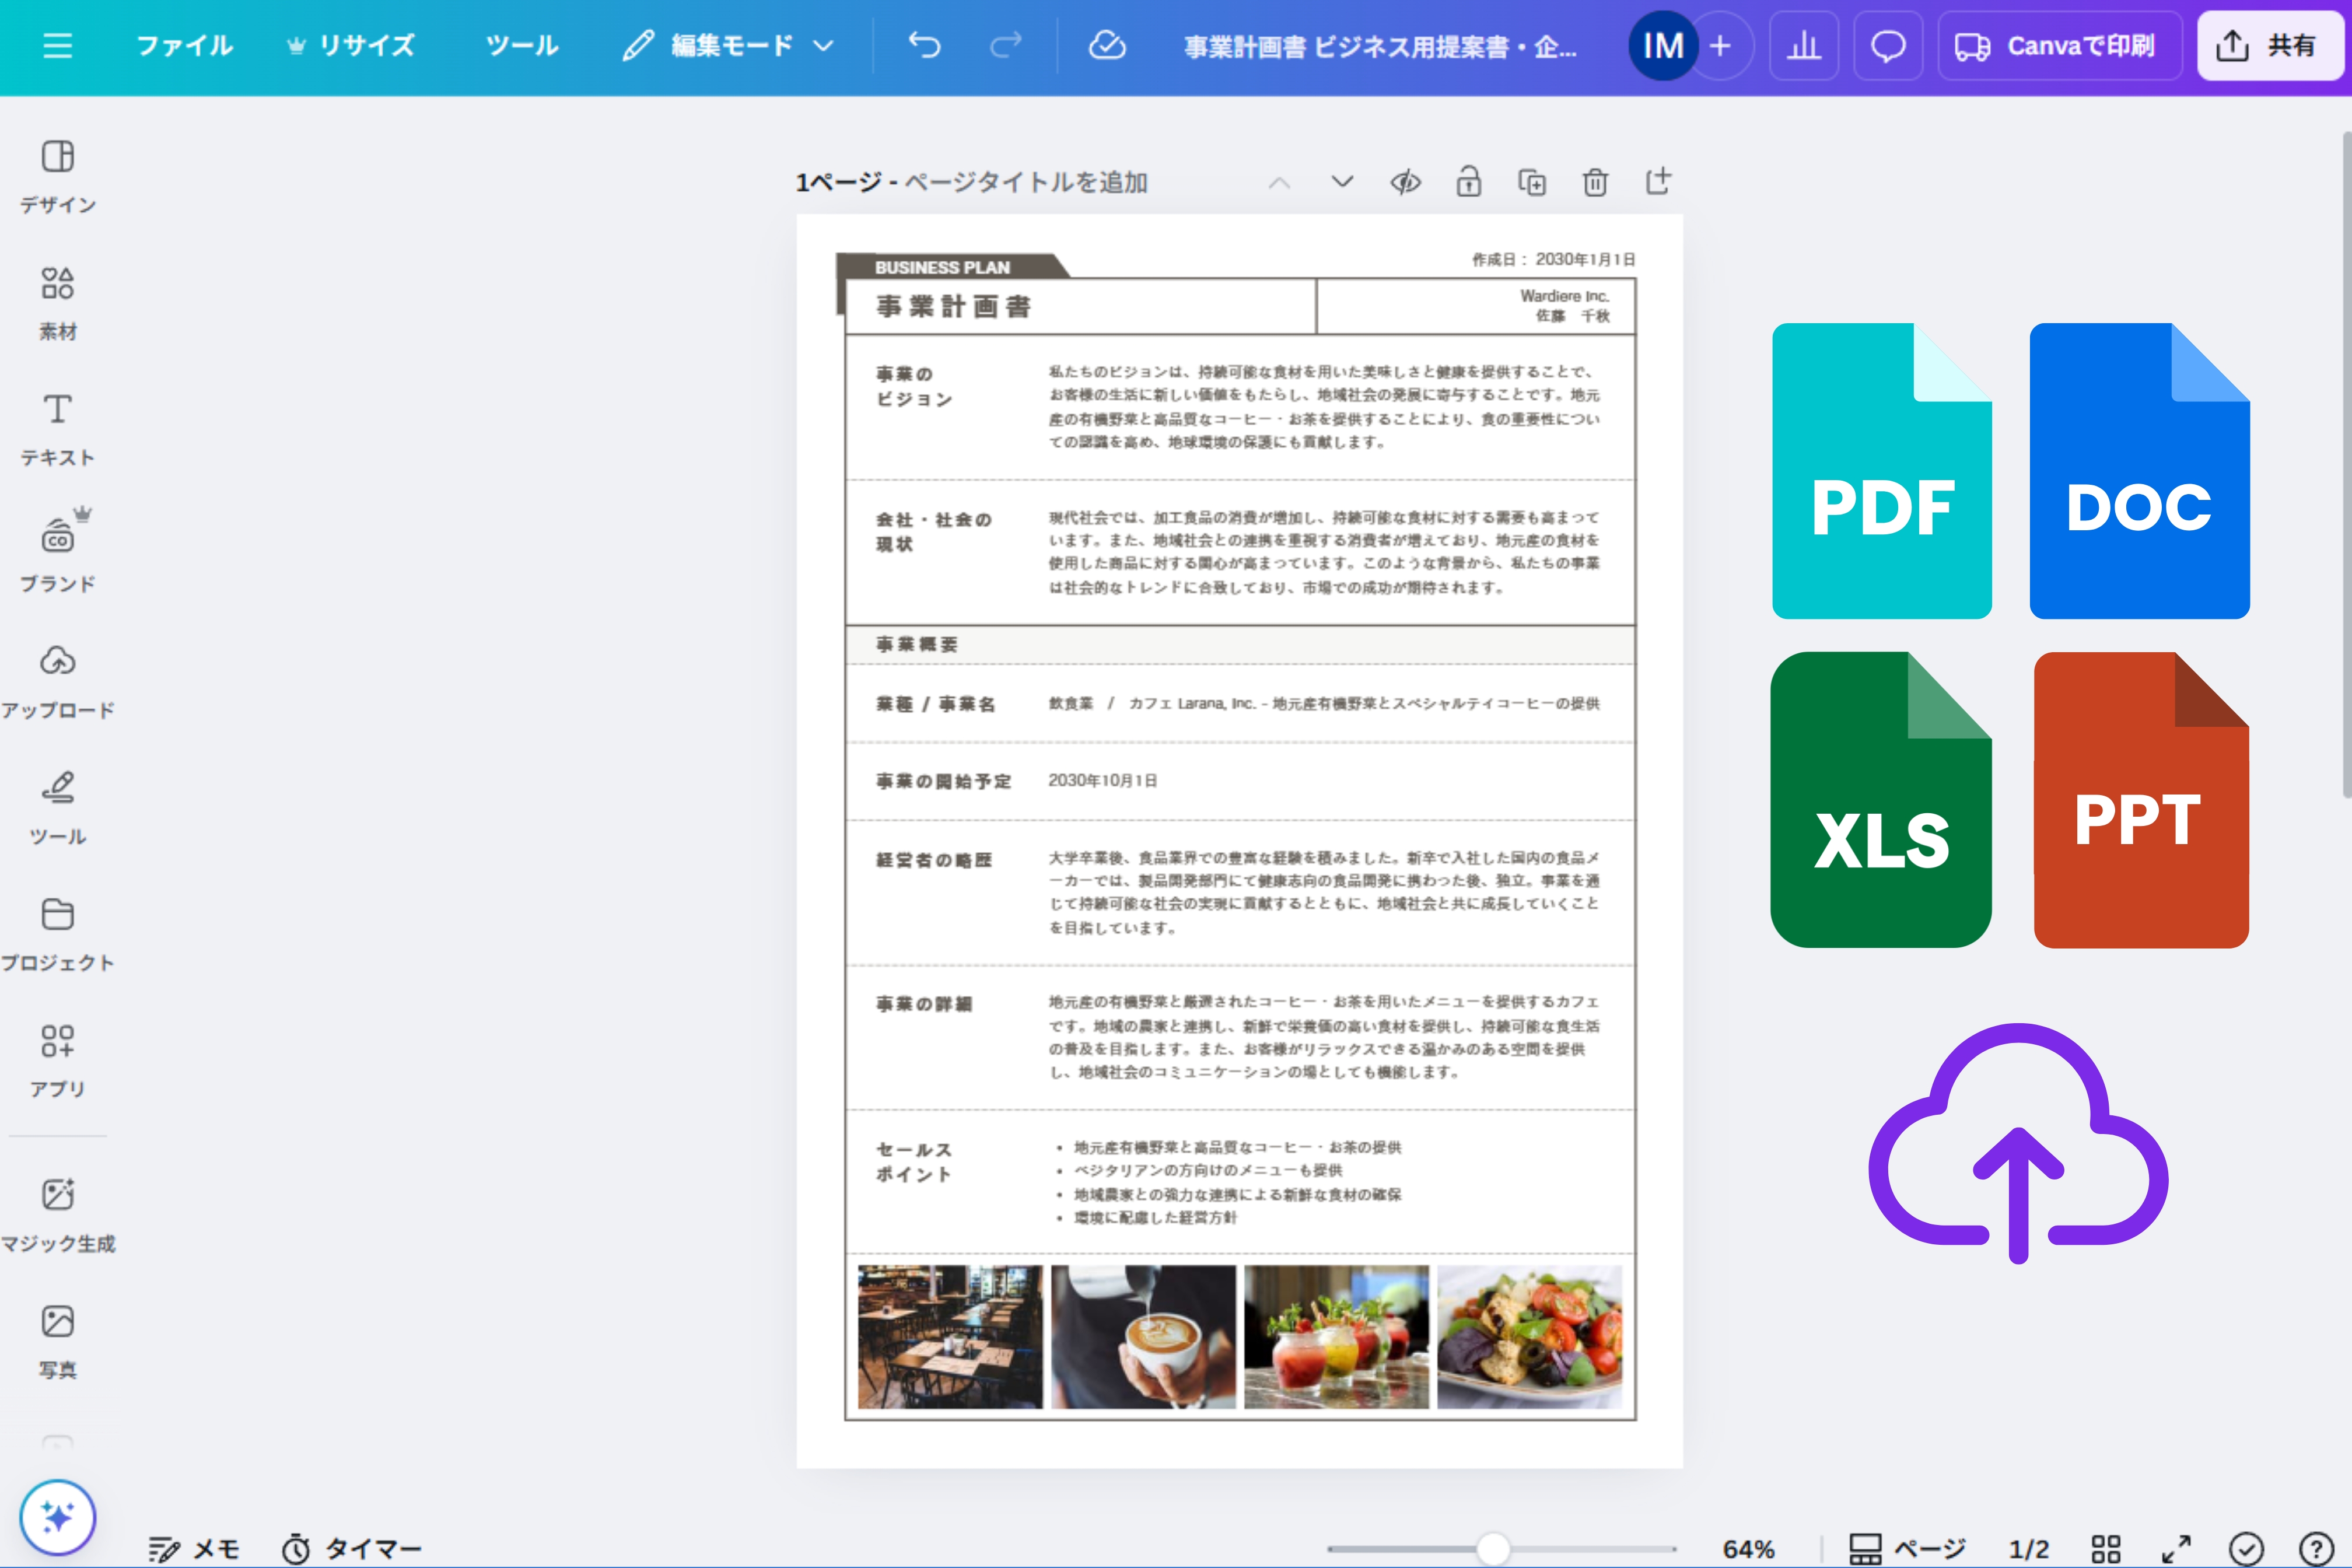Delete the page with trash icon
This screenshot has height=1568, width=2352.
1595,182
